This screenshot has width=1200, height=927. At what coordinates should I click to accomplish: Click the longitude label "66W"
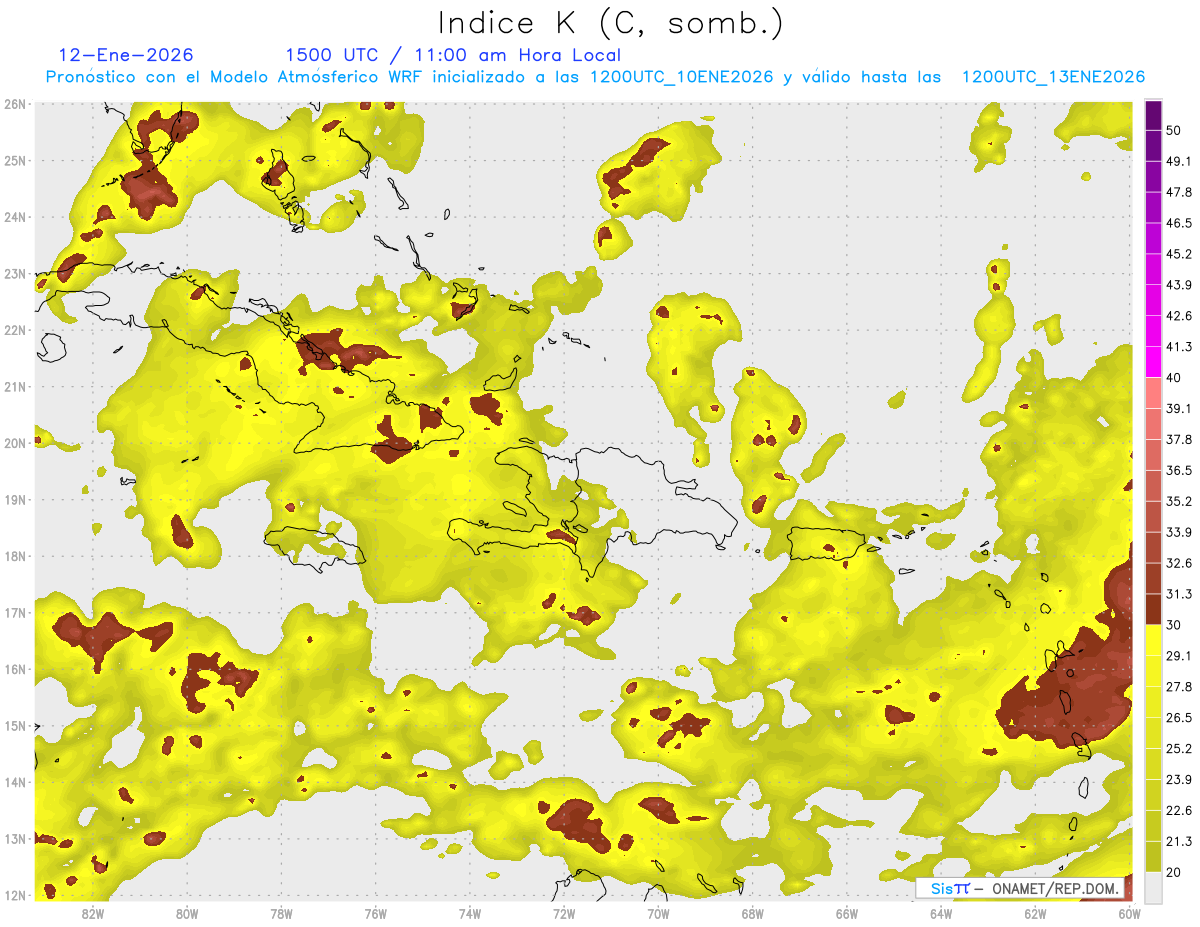coord(847,913)
